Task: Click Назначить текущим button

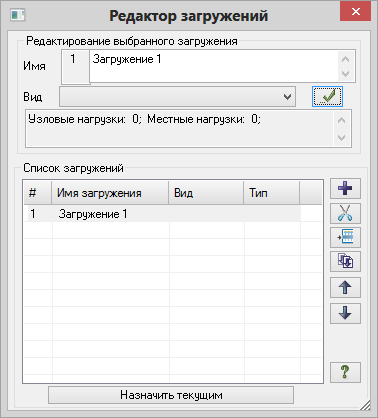Action: (x=171, y=395)
